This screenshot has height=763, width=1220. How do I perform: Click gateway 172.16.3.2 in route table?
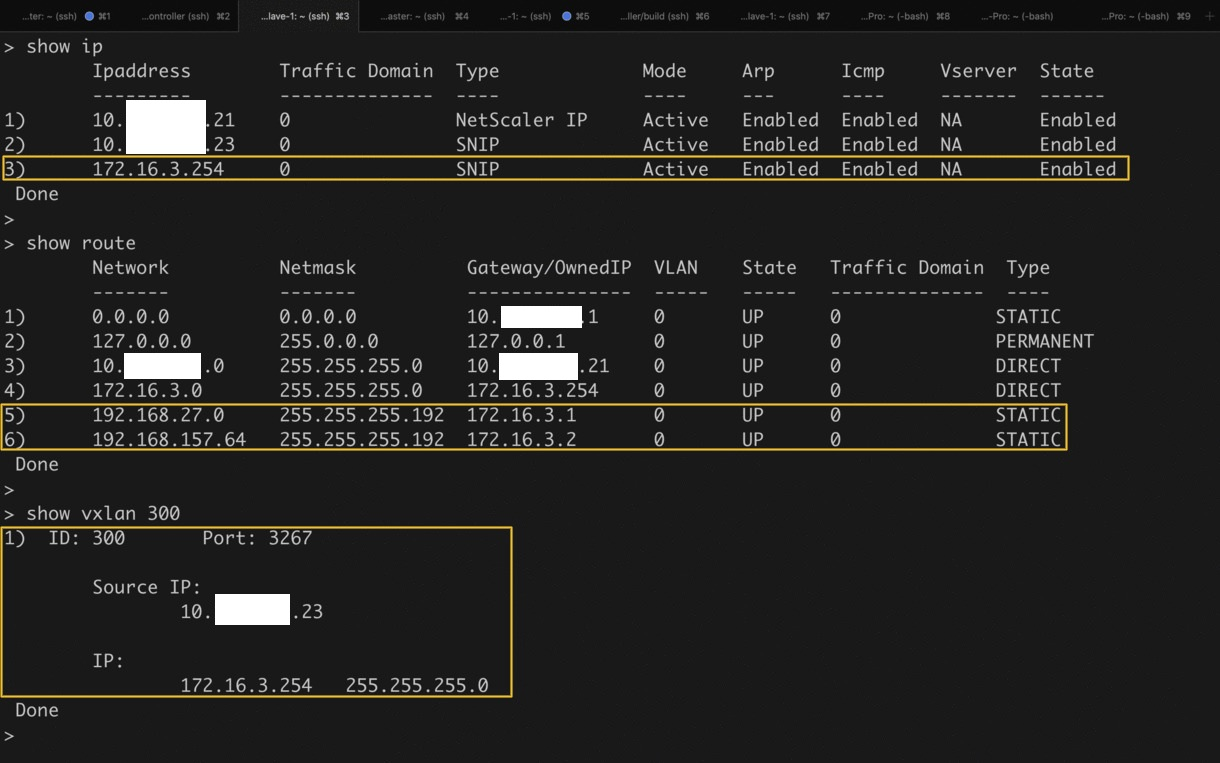(521, 439)
